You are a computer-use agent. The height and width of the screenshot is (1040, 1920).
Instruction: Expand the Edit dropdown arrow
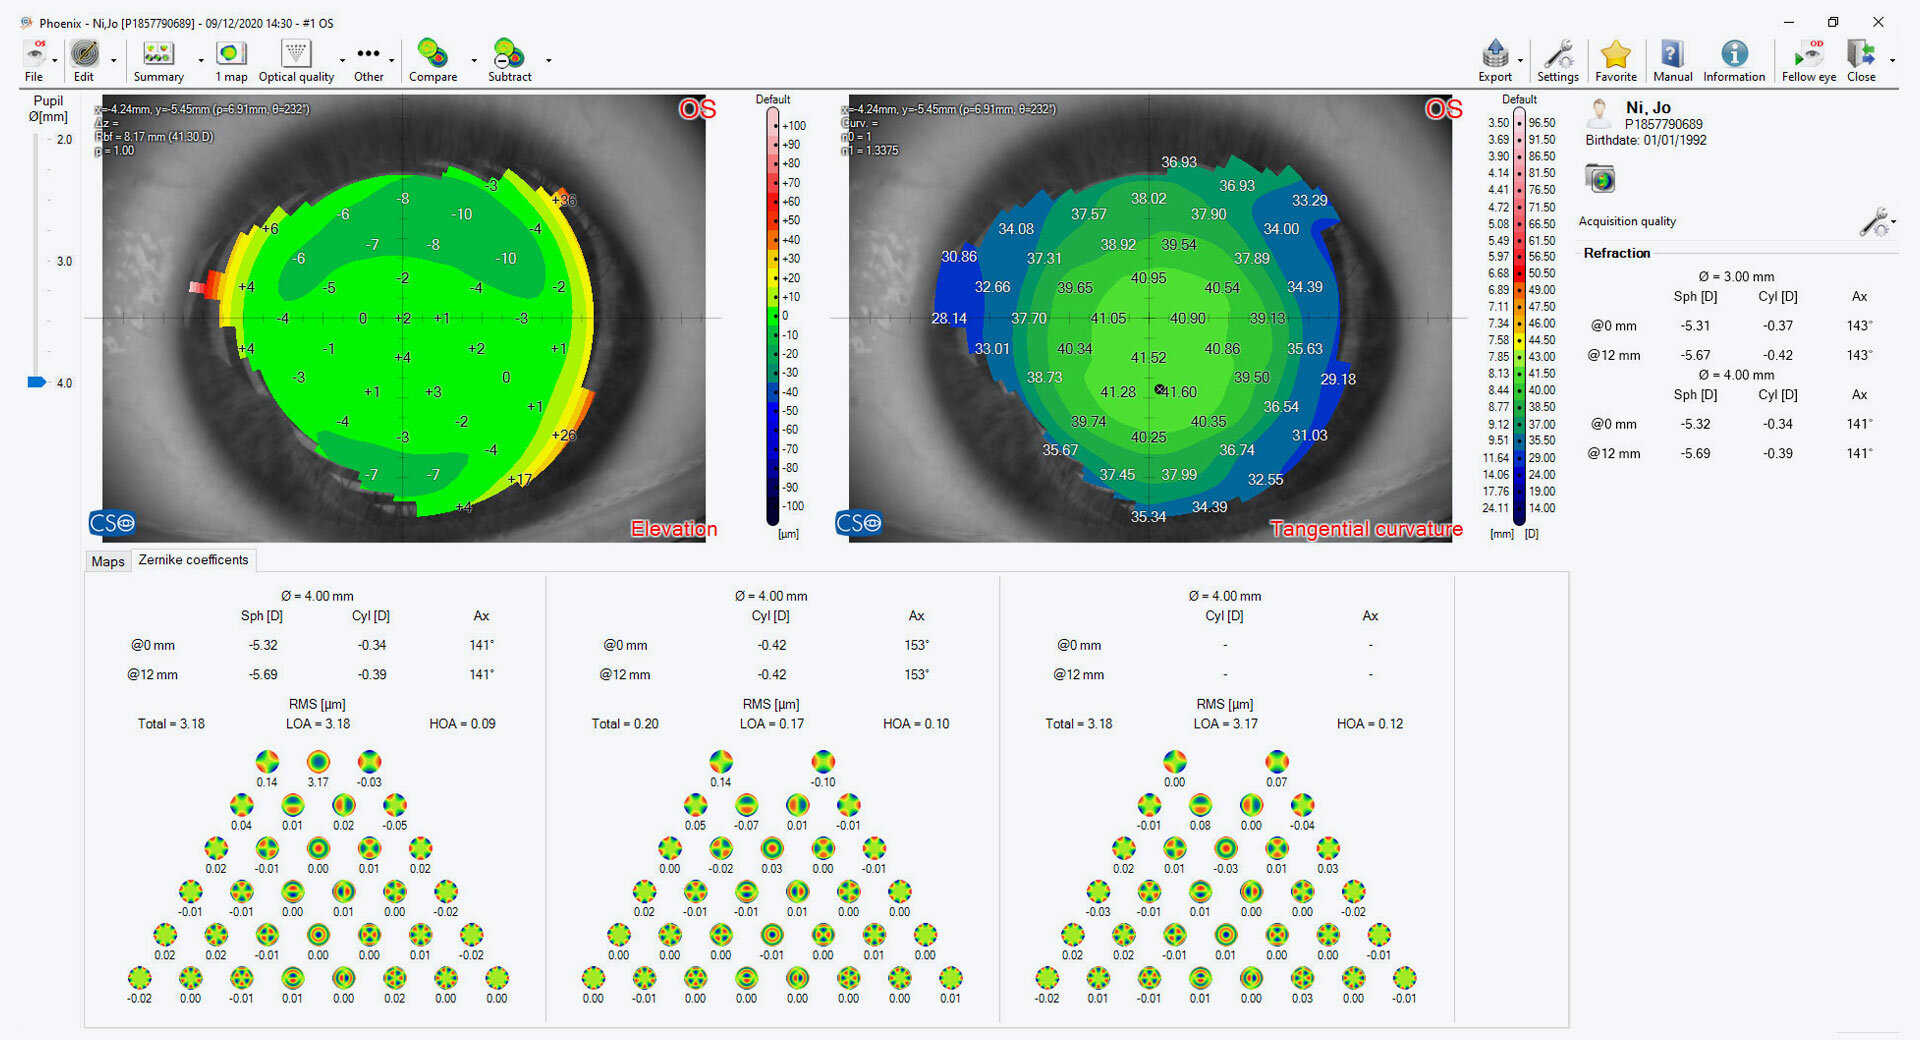113,60
